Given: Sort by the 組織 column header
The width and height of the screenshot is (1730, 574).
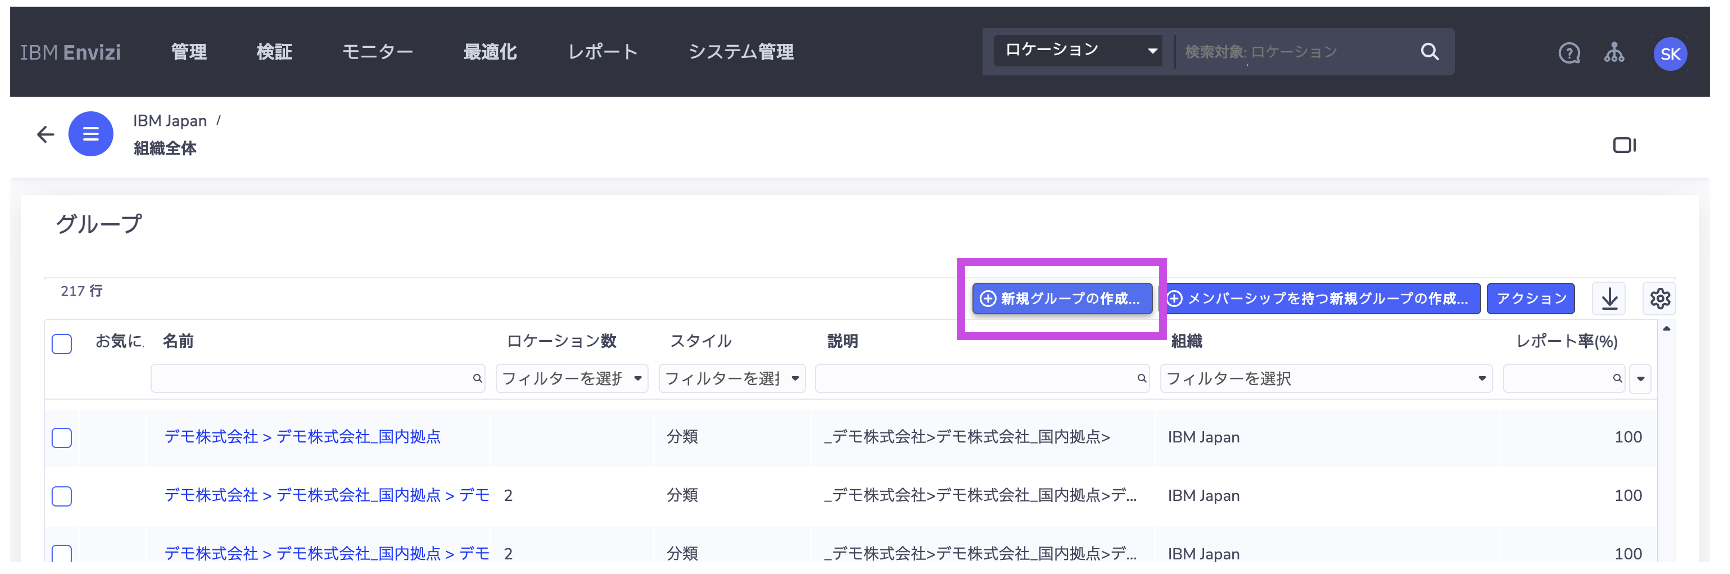Looking at the screenshot, I should [1186, 341].
